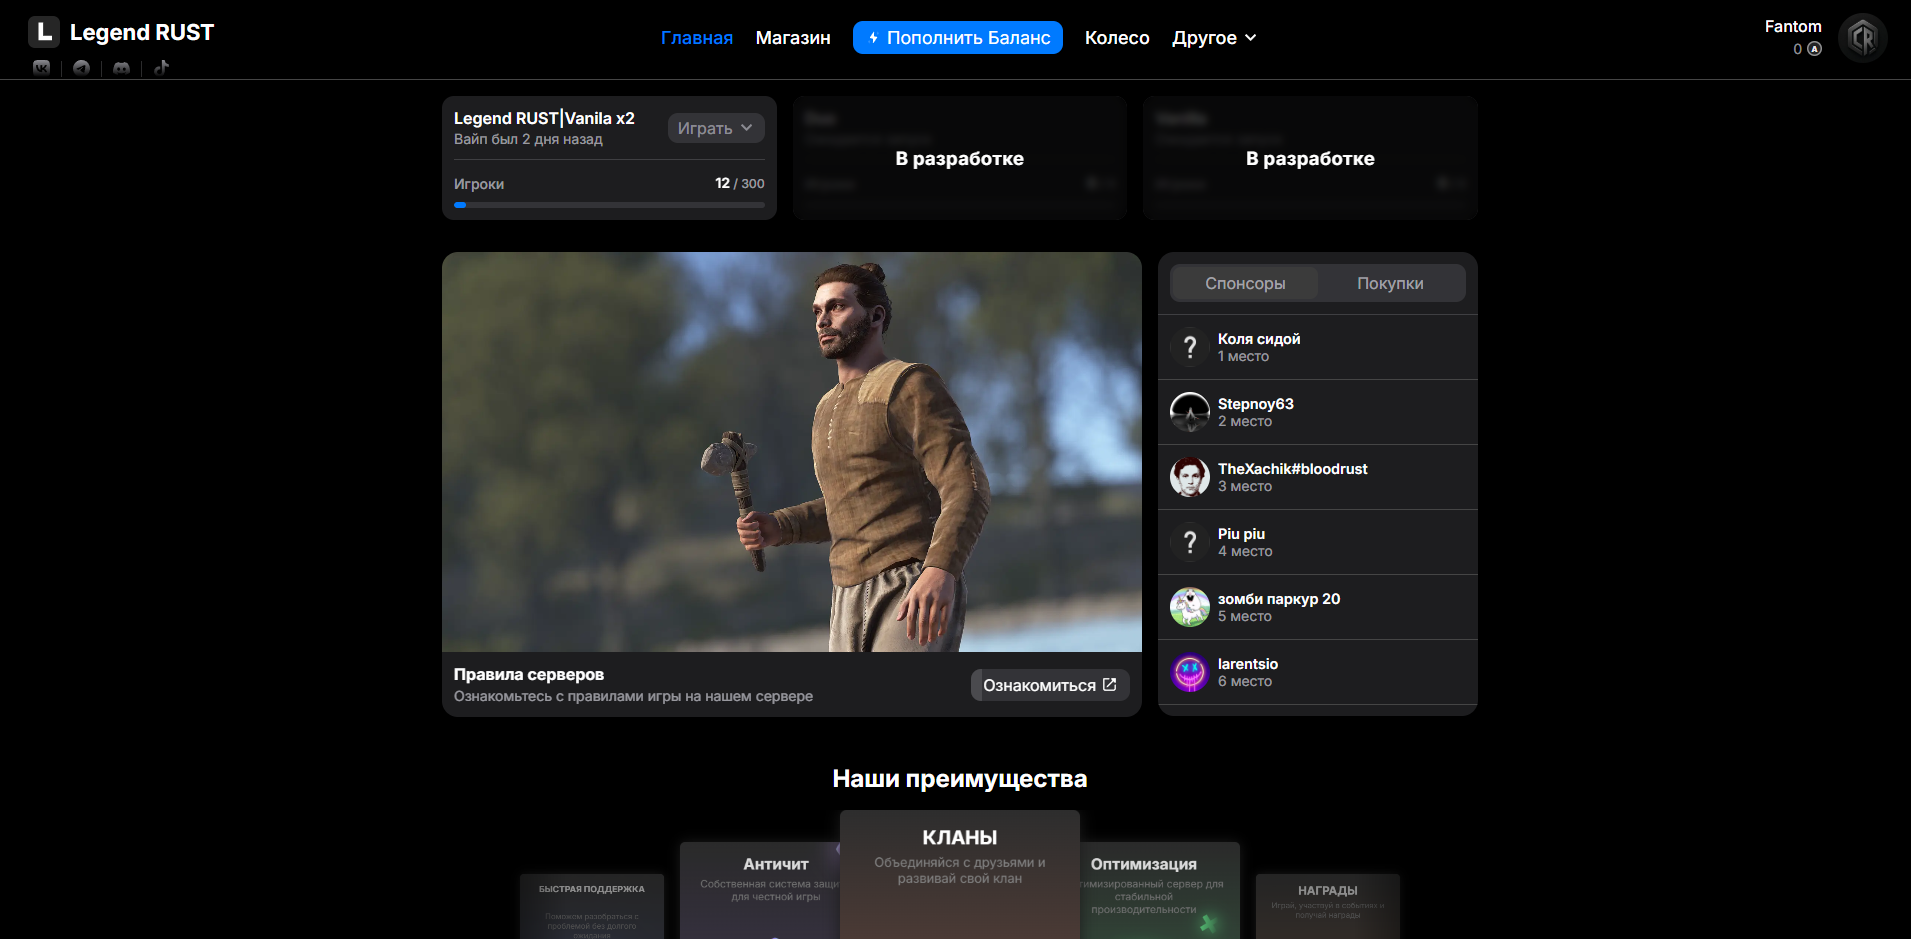The height and width of the screenshot is (939, 1911).
Task: Click the external-link icon in Ознакомиться button
Action: coord(1109,685)
